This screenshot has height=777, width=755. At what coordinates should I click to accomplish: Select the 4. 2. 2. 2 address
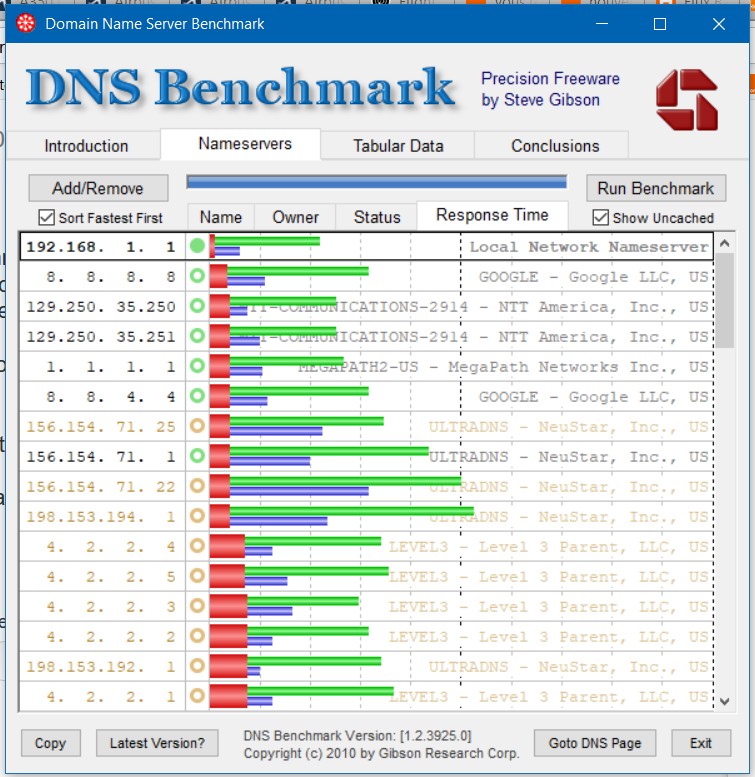point(111,636)
